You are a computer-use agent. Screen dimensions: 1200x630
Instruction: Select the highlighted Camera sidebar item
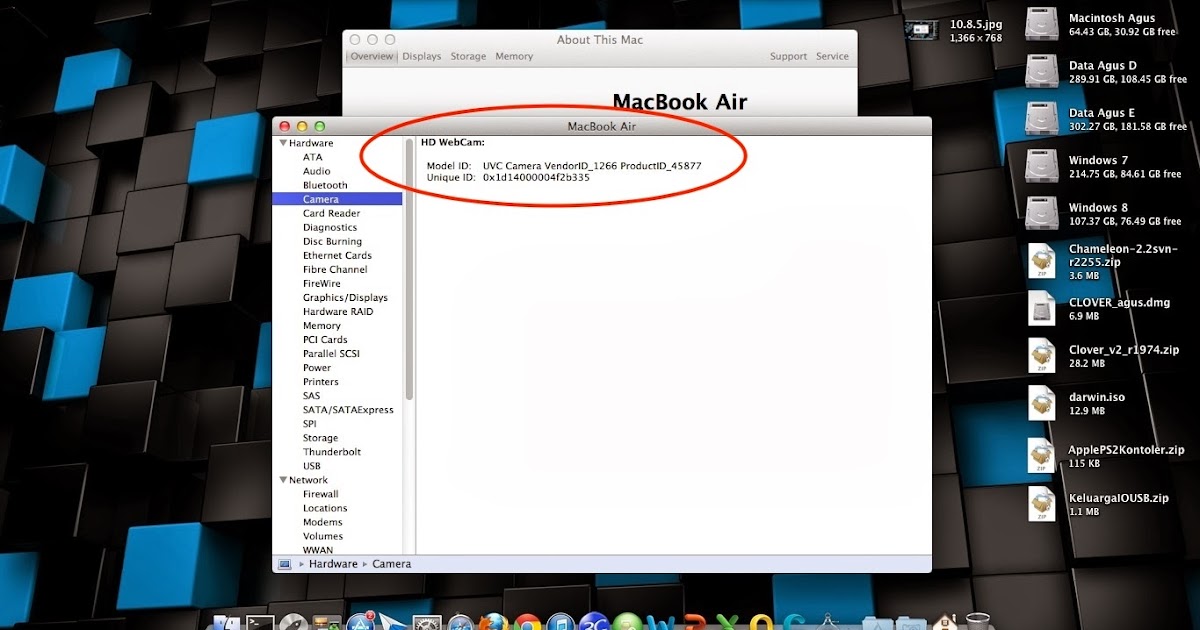[x=338, y=199]
